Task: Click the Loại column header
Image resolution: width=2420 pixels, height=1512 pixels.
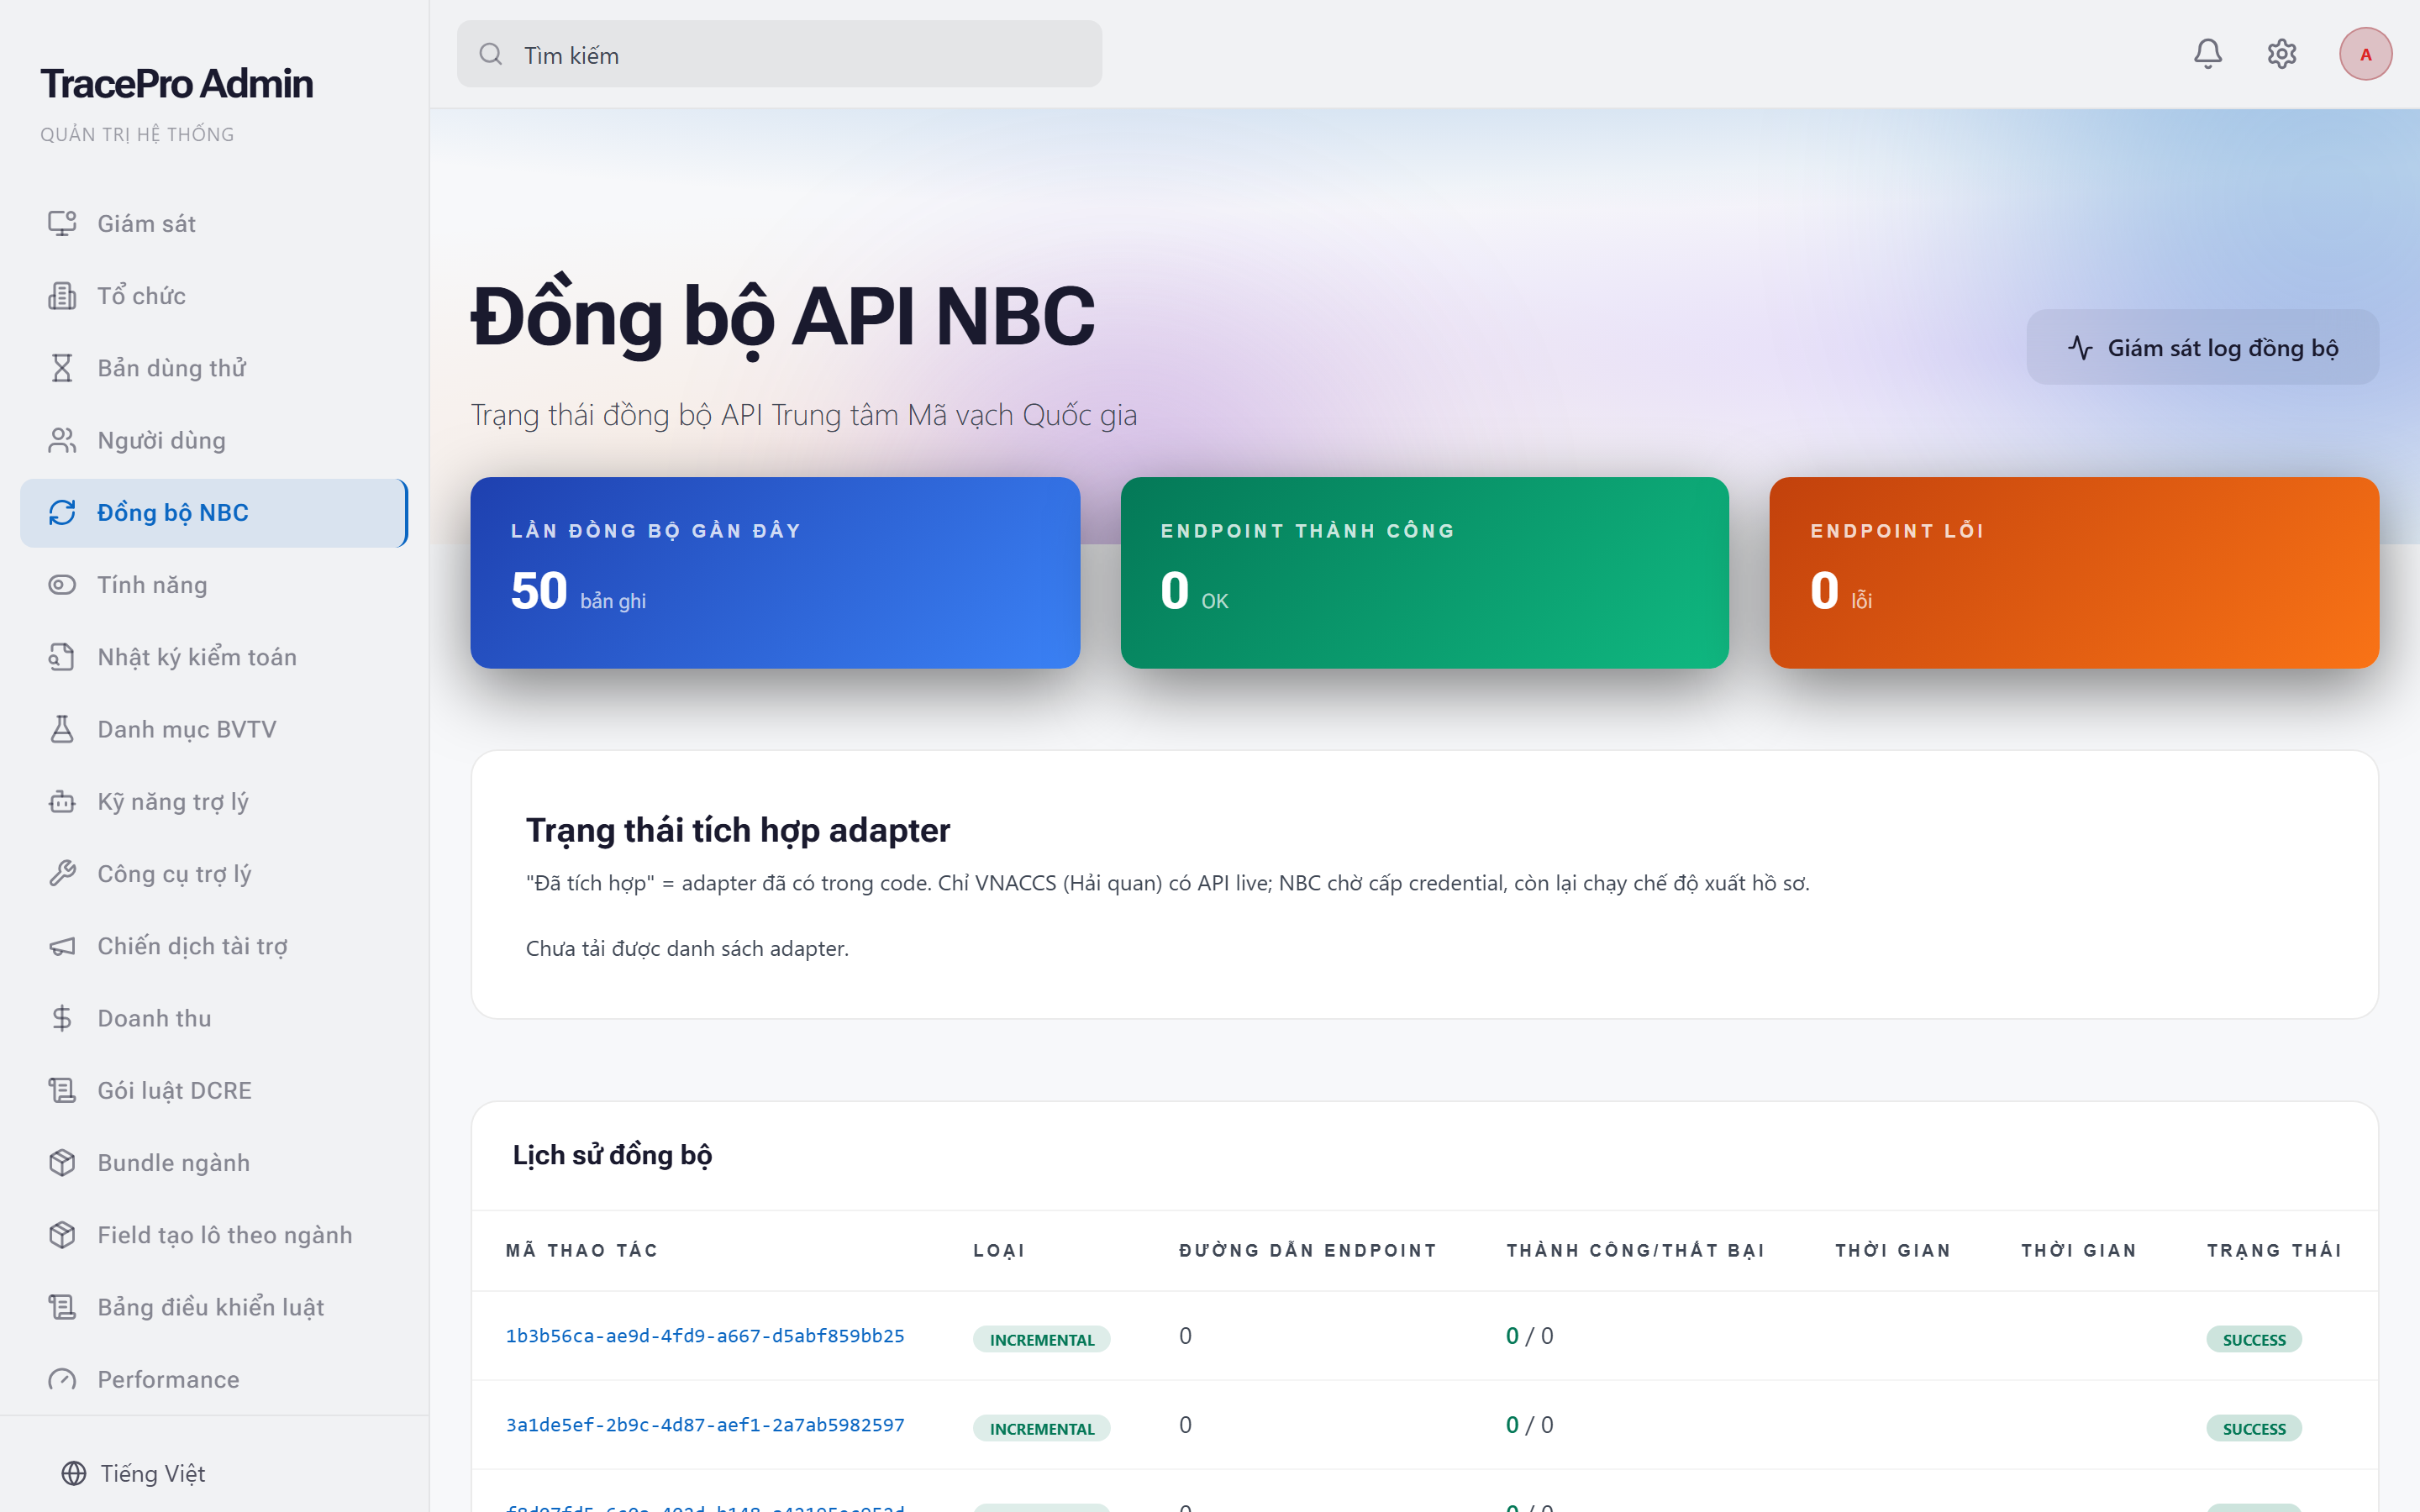Action: (x=999, y=1250)
